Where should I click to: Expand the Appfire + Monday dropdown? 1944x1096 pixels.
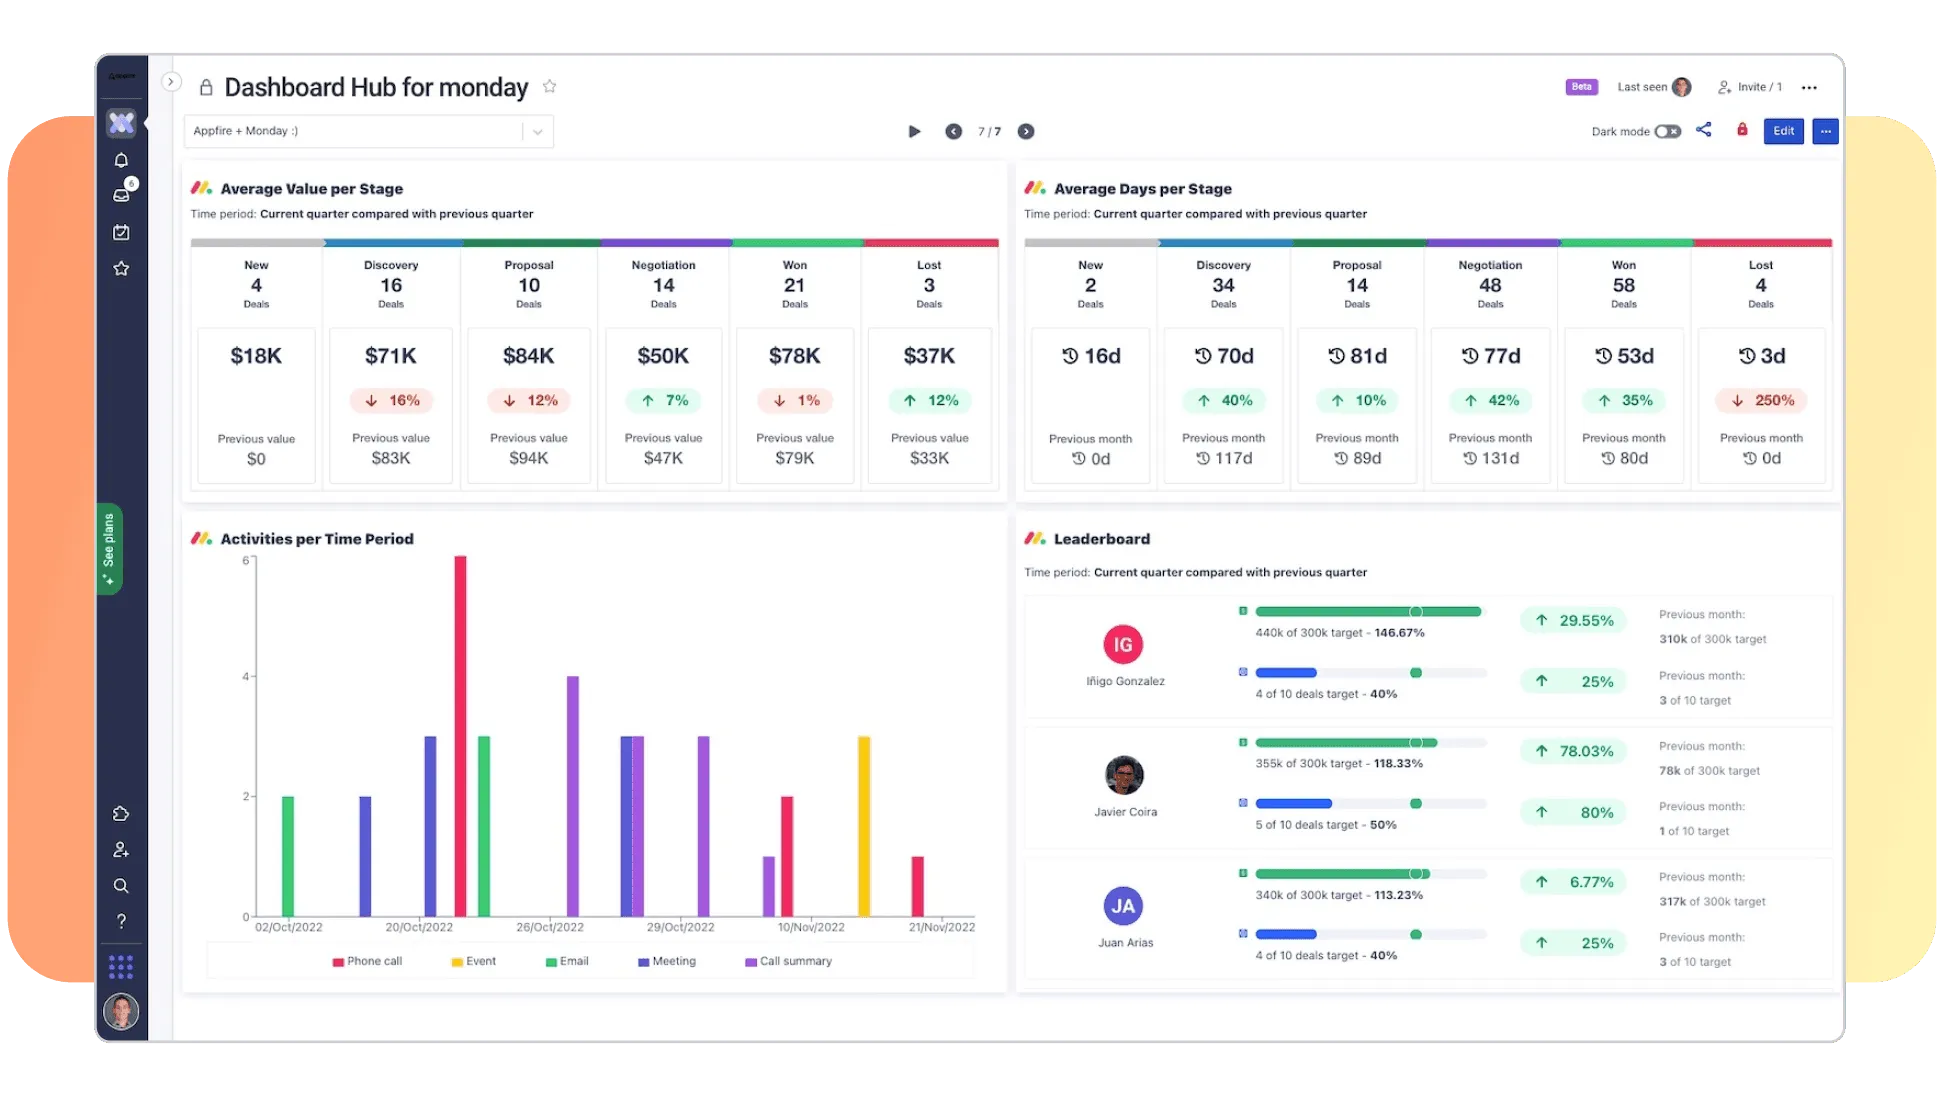coord(537,131)
